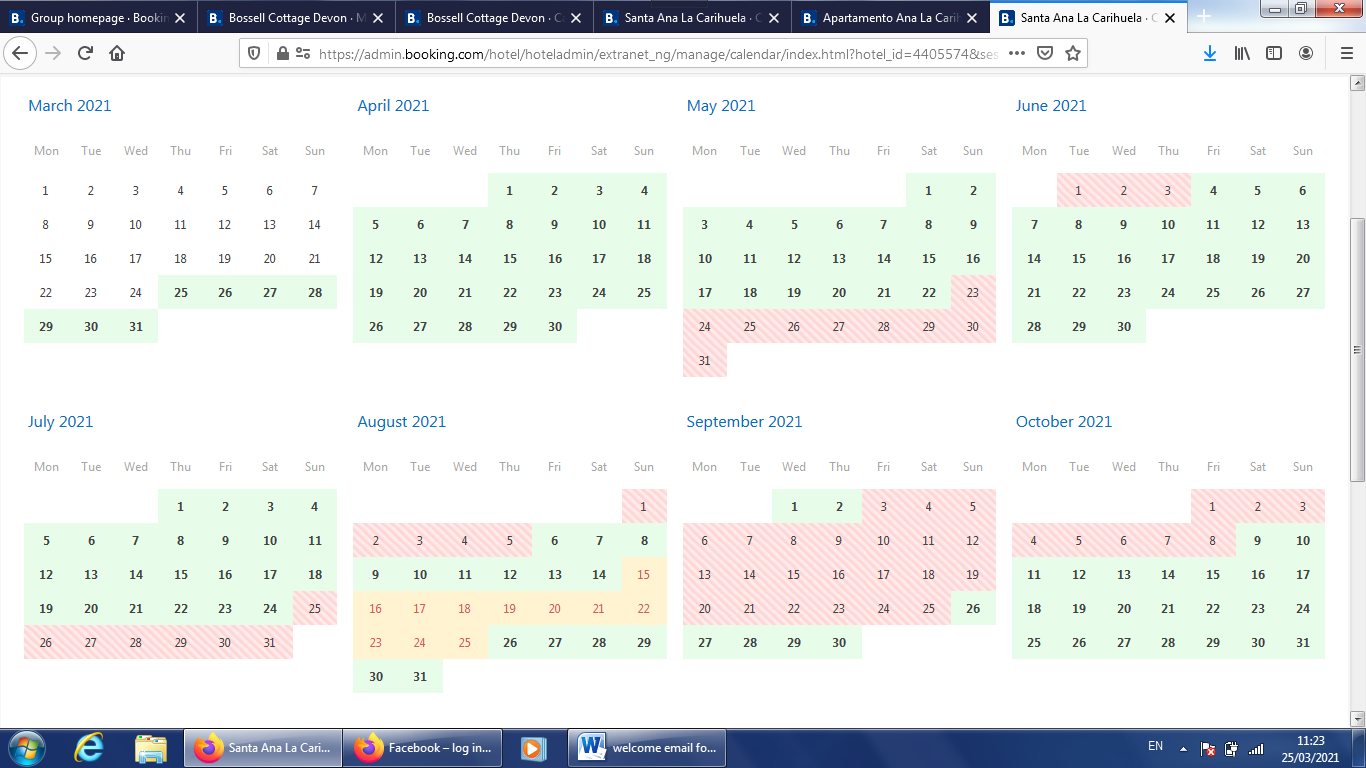
Task: Open the August 2021 month link
Action: click(401, 422)
